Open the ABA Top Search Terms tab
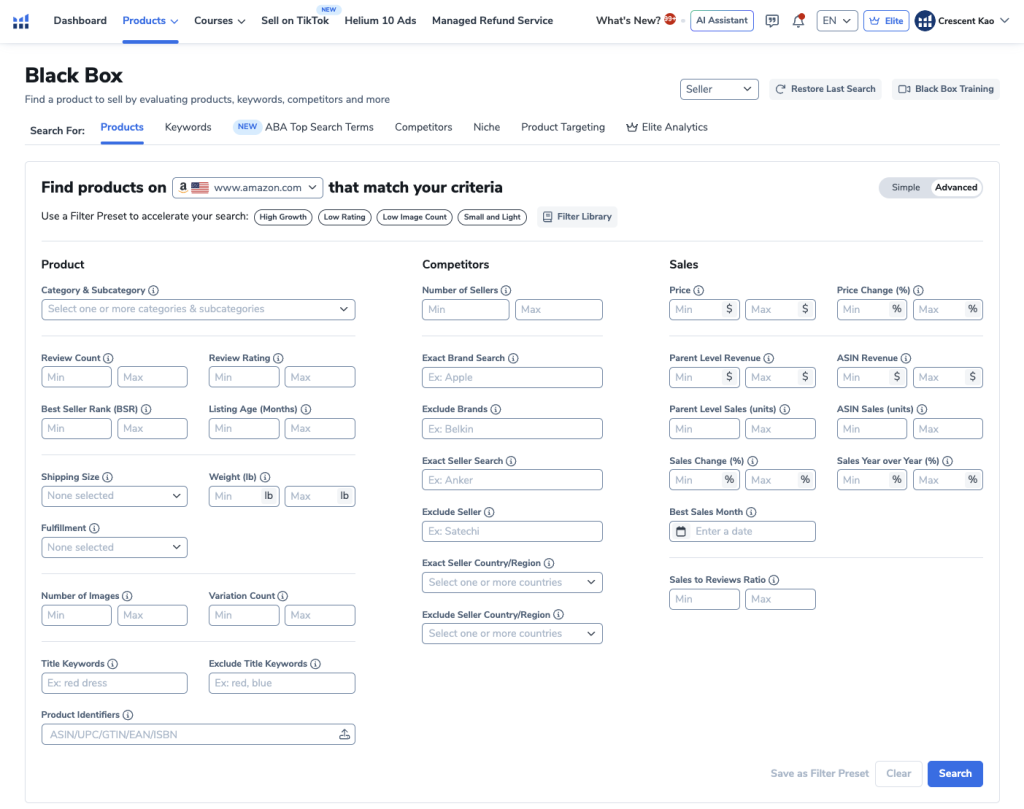1024x809 pixels. (x=318, y=128)
